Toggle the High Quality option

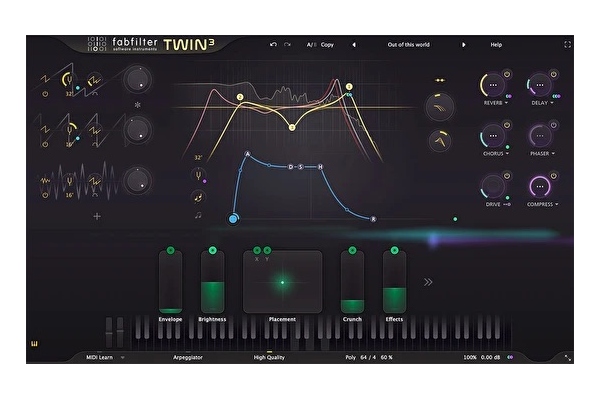[269, 357]
